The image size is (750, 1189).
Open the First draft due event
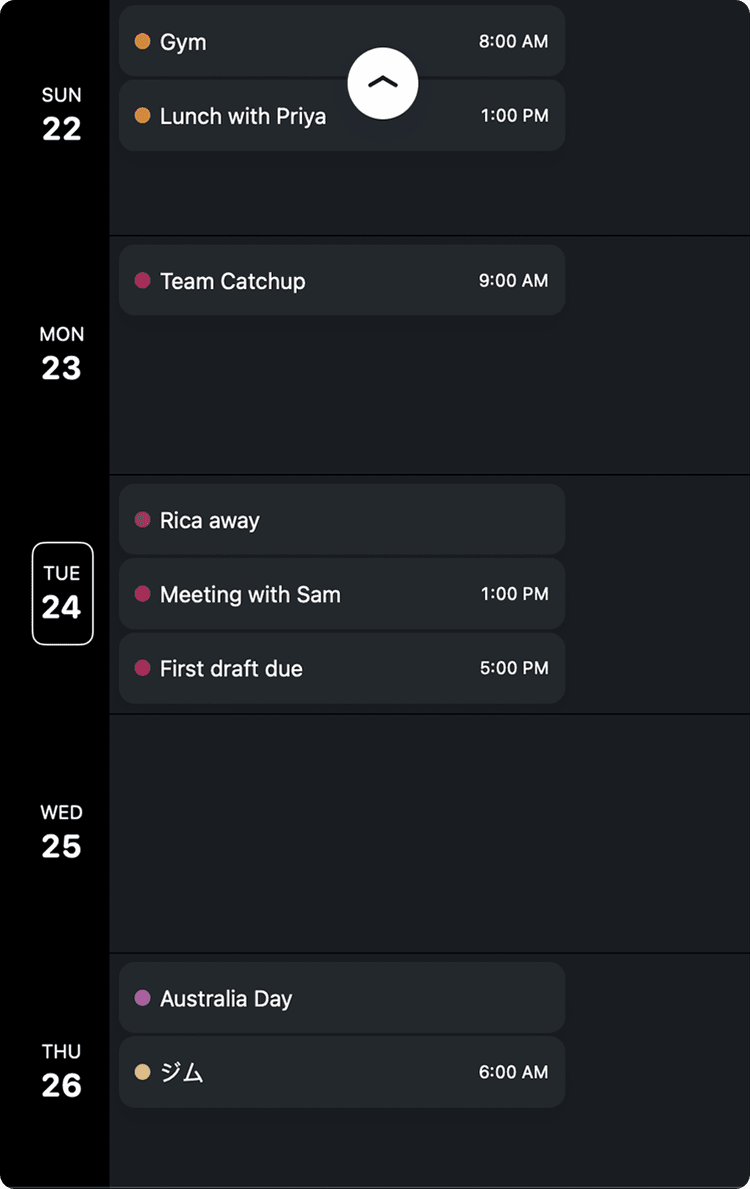coord(341,668)
